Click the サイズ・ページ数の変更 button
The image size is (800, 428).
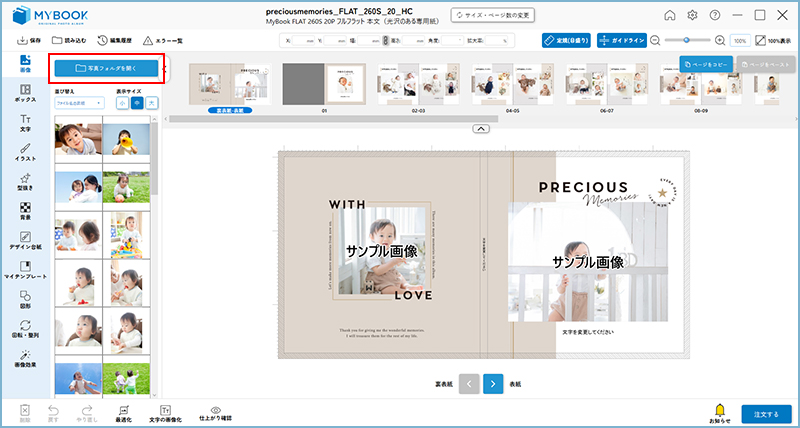tap(492, 15)
